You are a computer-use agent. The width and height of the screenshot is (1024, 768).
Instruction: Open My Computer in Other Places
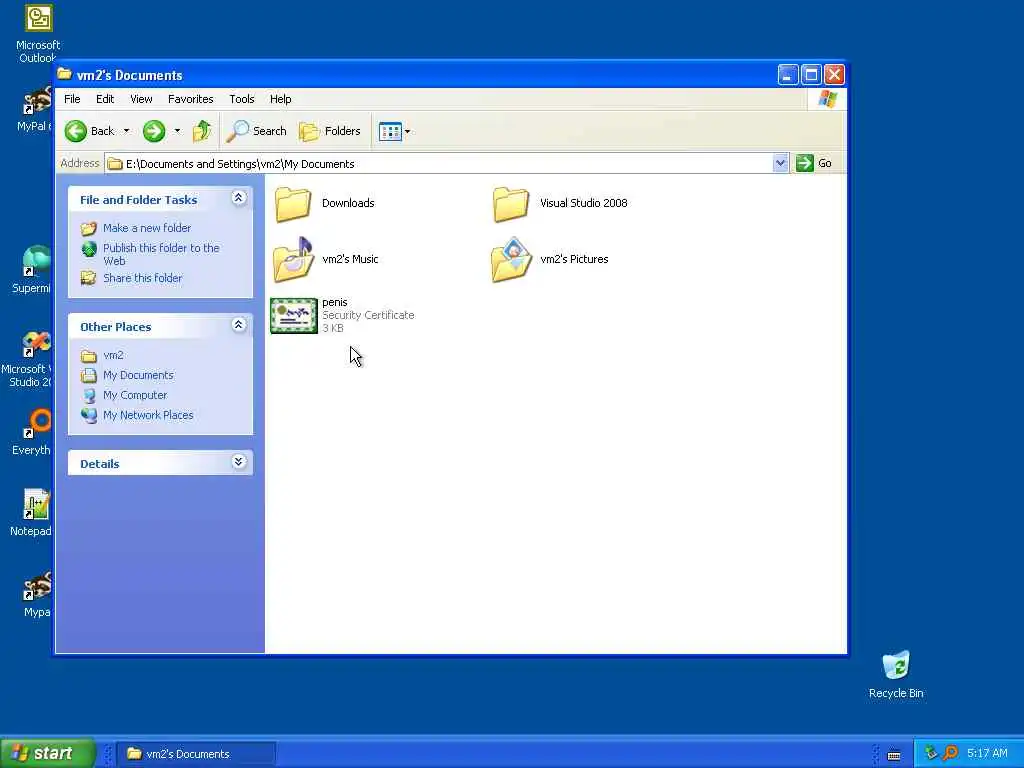[x=135, y=395]
